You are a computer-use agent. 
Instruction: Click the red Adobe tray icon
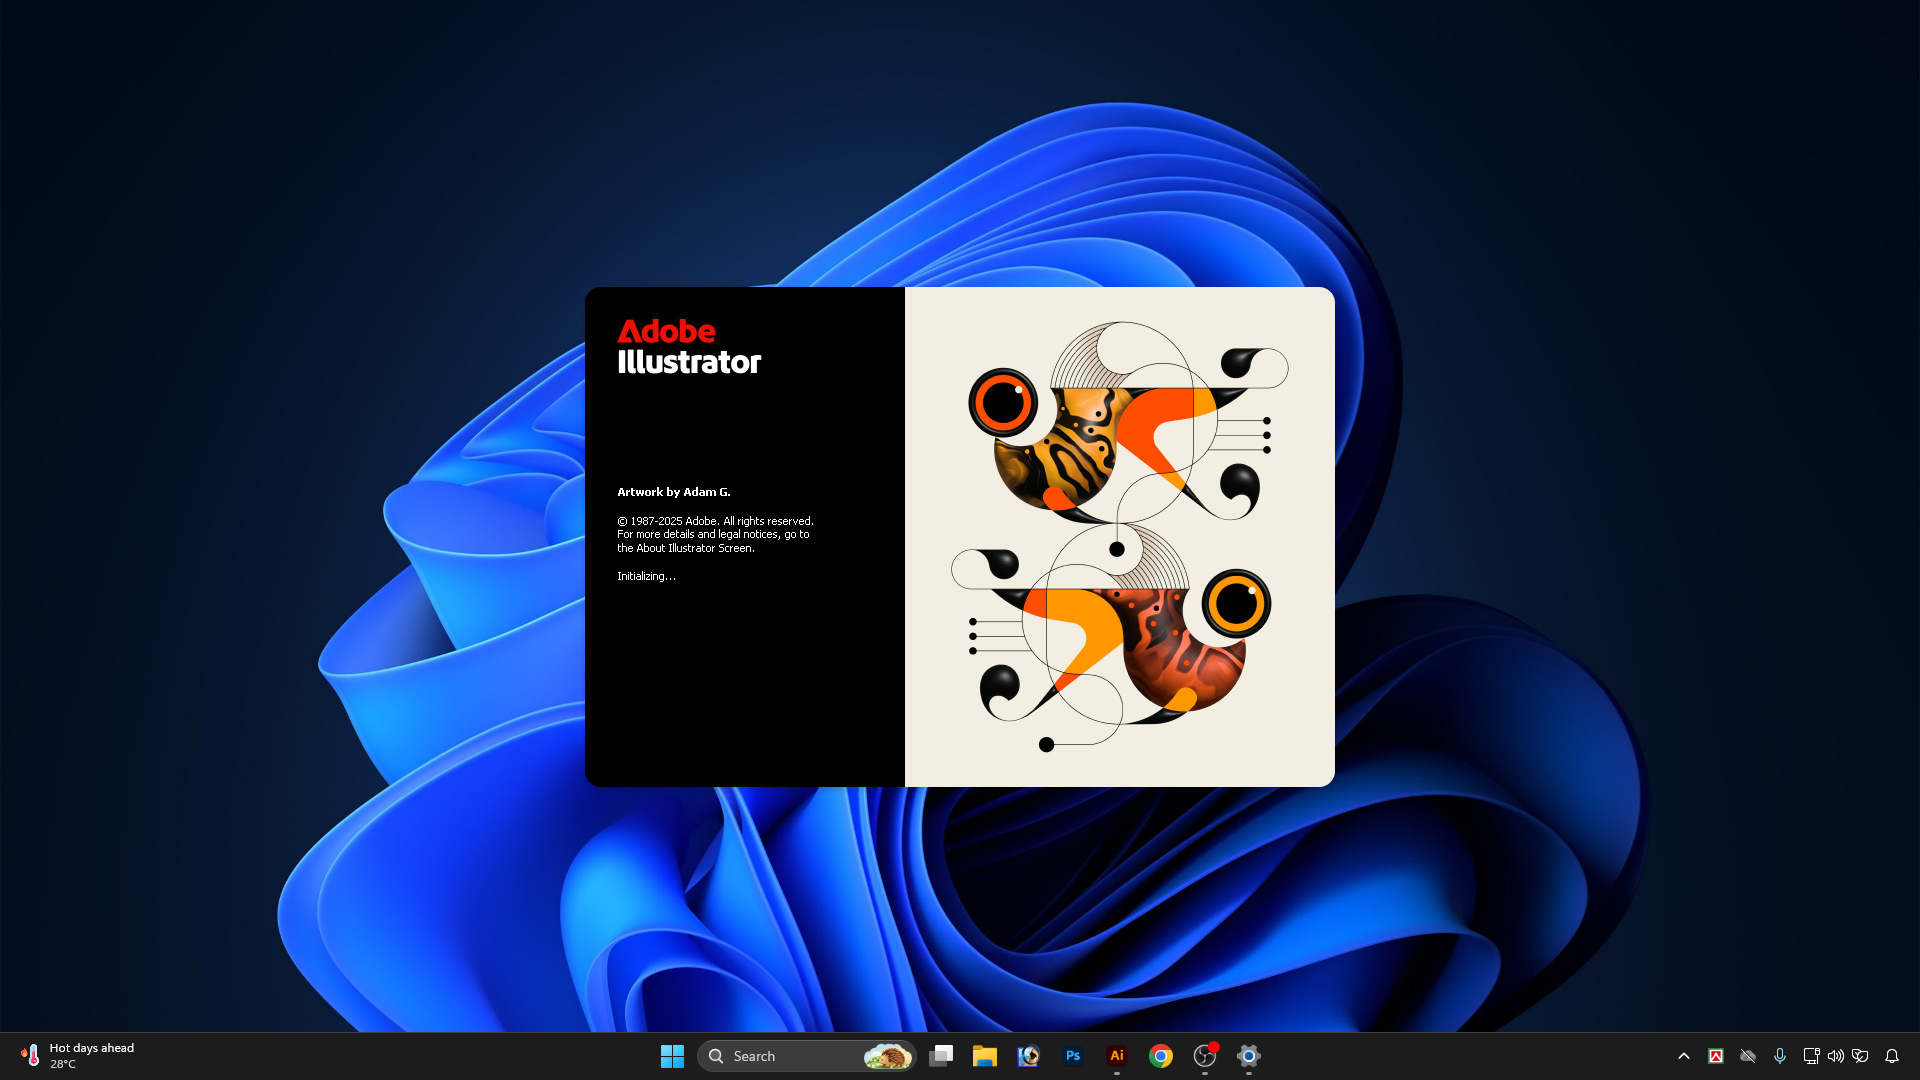(x=1716, y=1056)
